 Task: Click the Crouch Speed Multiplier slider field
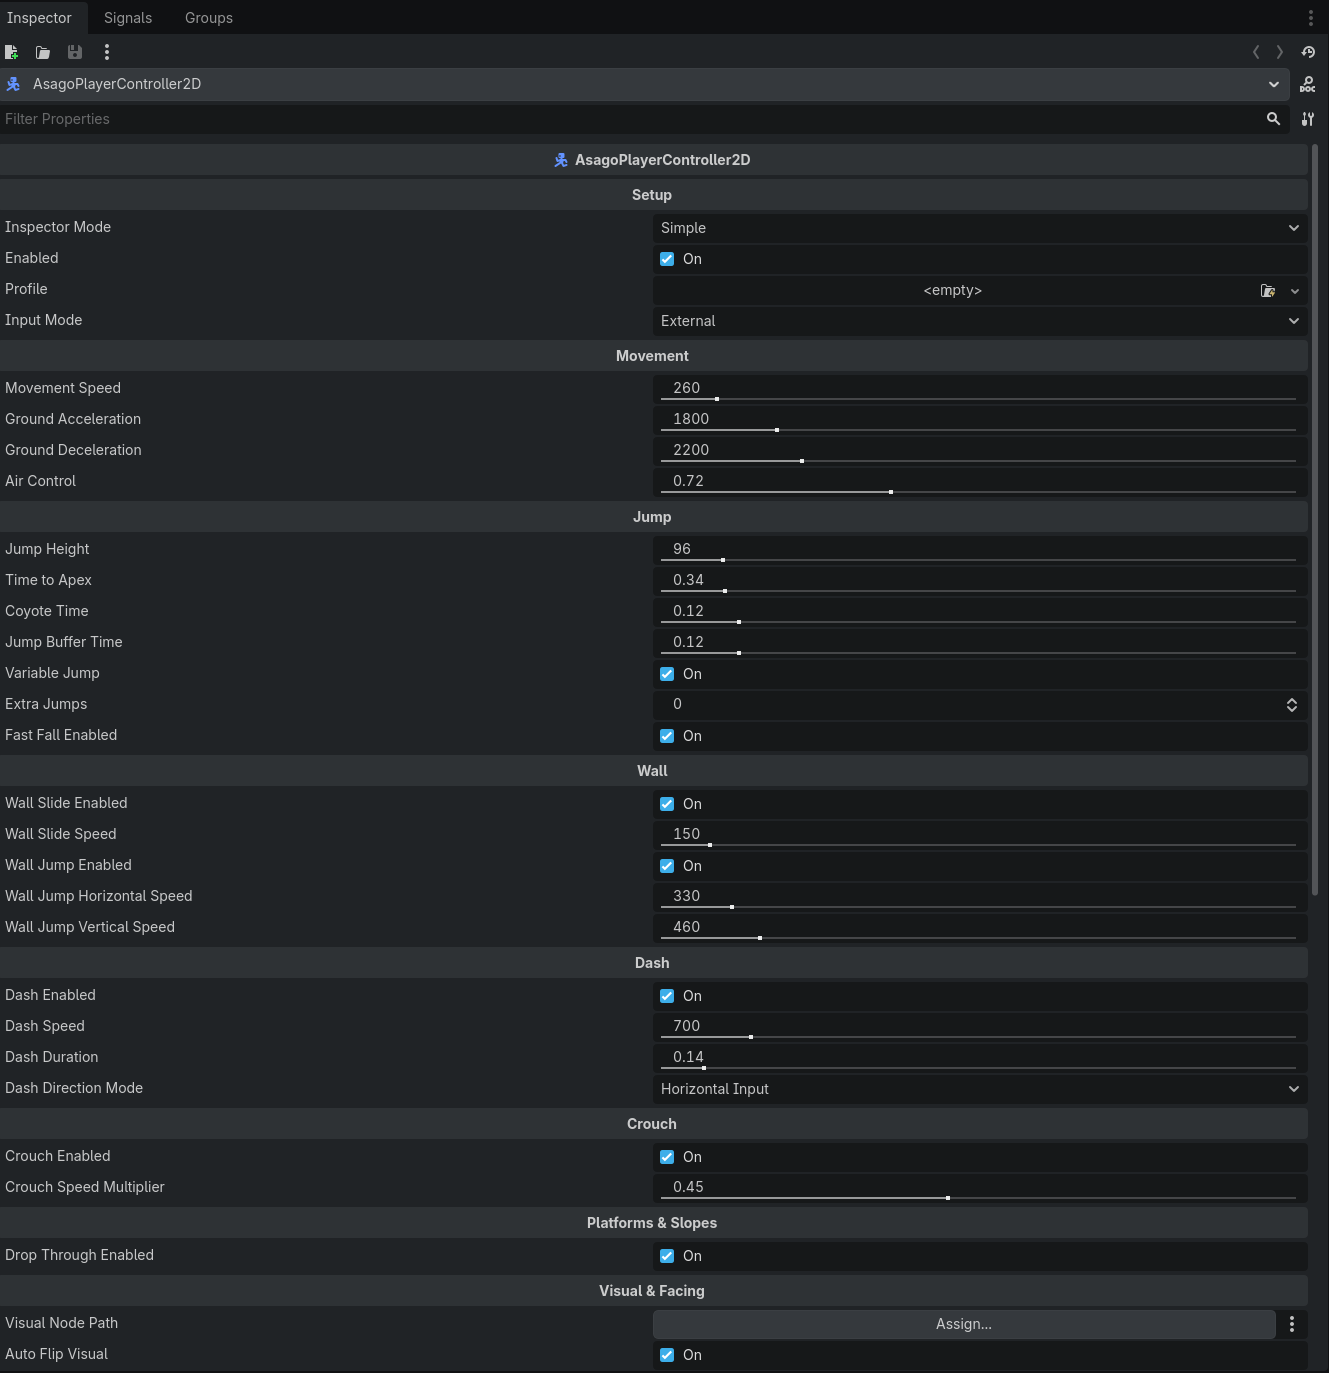pos(980,1188)
